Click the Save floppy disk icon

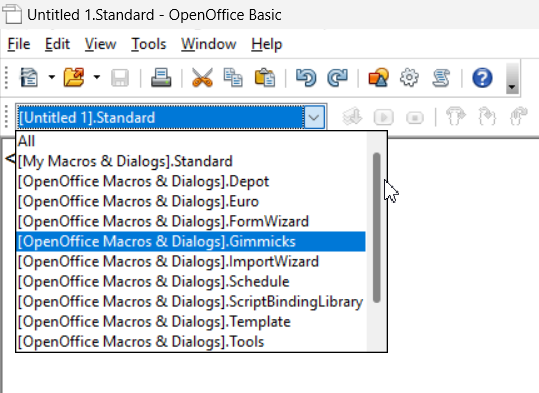pyautogui.click(x=120, y=78)
